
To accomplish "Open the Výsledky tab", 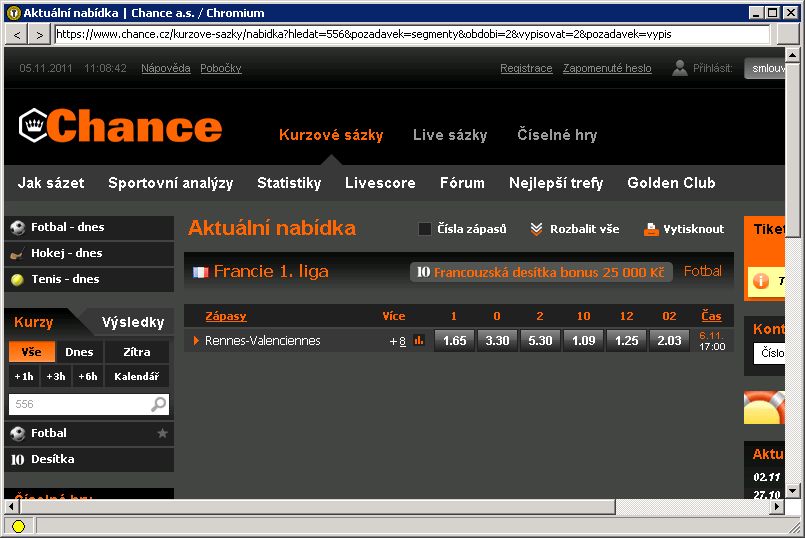I will [x=133, y=322].
